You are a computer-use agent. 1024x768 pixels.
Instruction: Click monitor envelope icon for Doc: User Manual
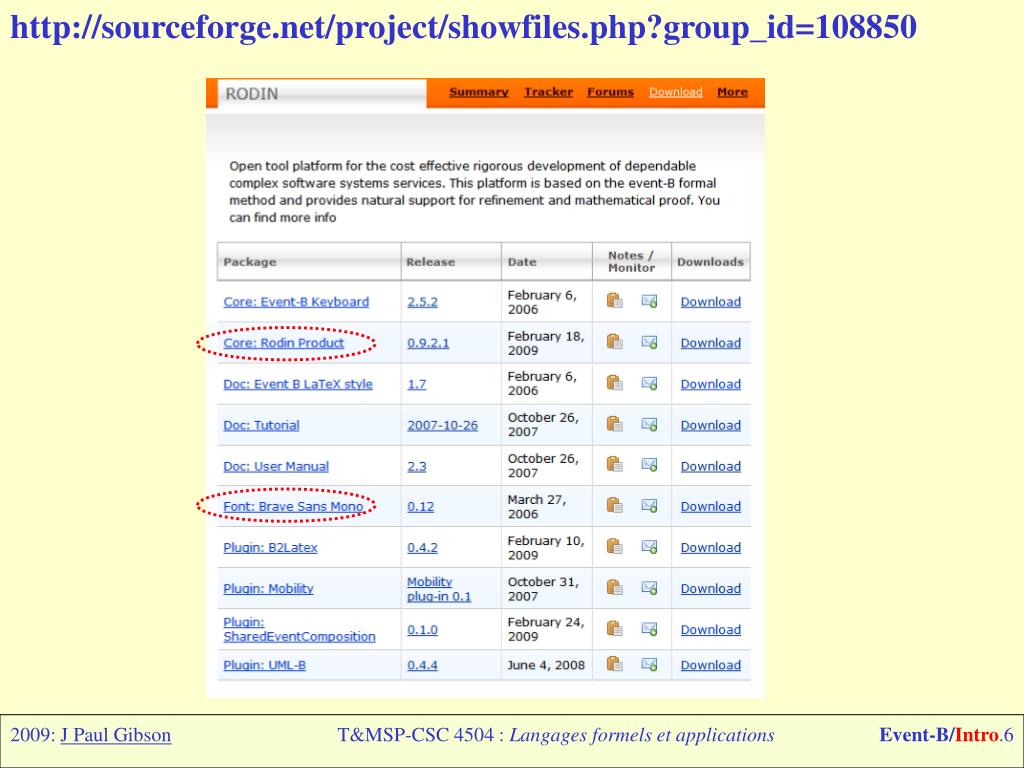click(649, 465)
